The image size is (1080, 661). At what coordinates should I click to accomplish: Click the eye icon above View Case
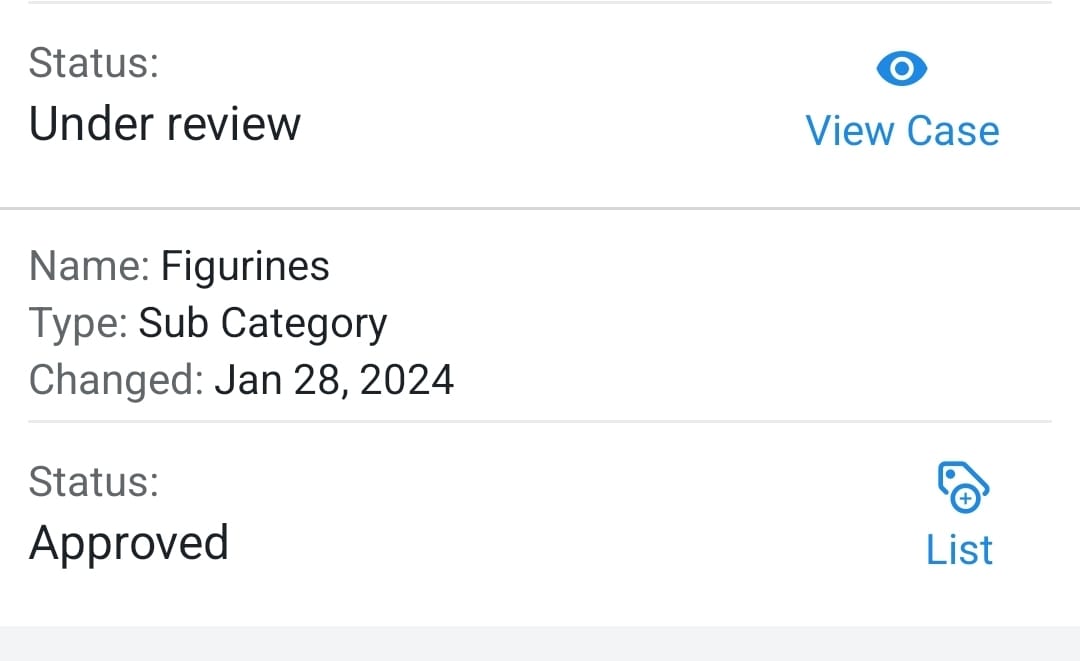tap(902, 68)
